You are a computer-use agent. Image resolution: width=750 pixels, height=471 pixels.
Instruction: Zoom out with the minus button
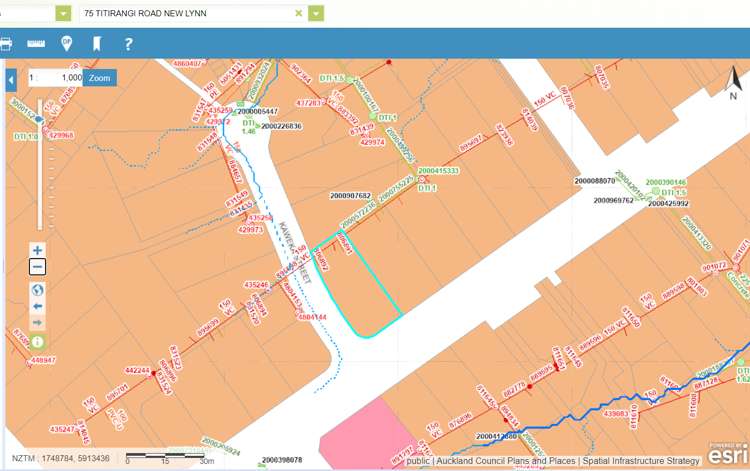point(37,267)
